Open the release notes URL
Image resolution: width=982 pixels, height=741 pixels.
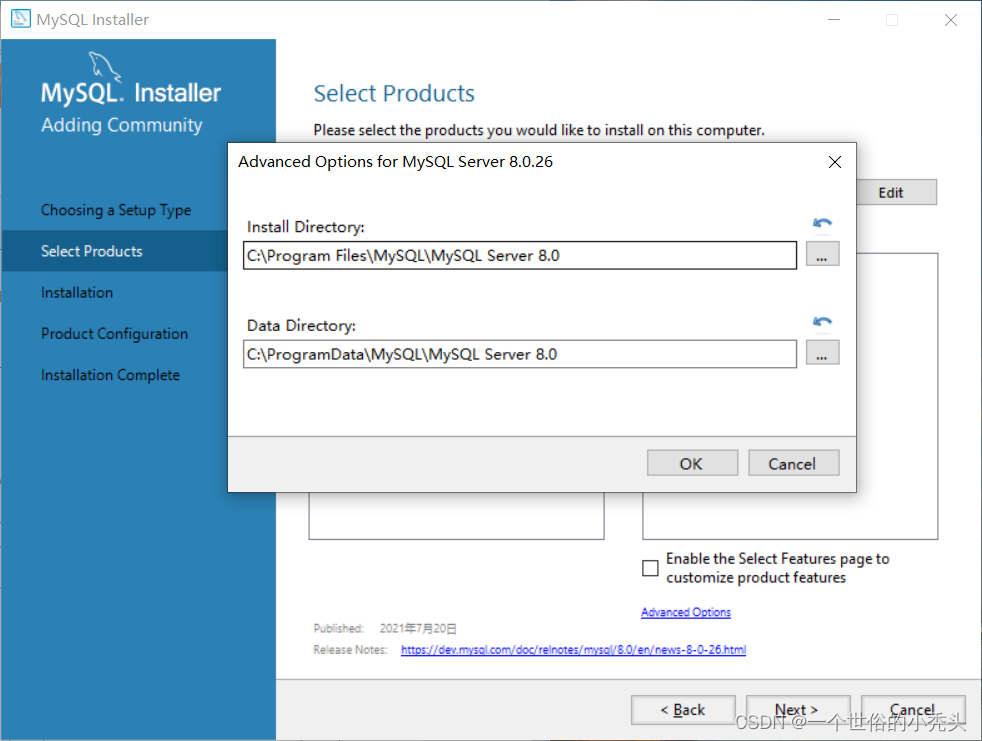tap(573, 650)
